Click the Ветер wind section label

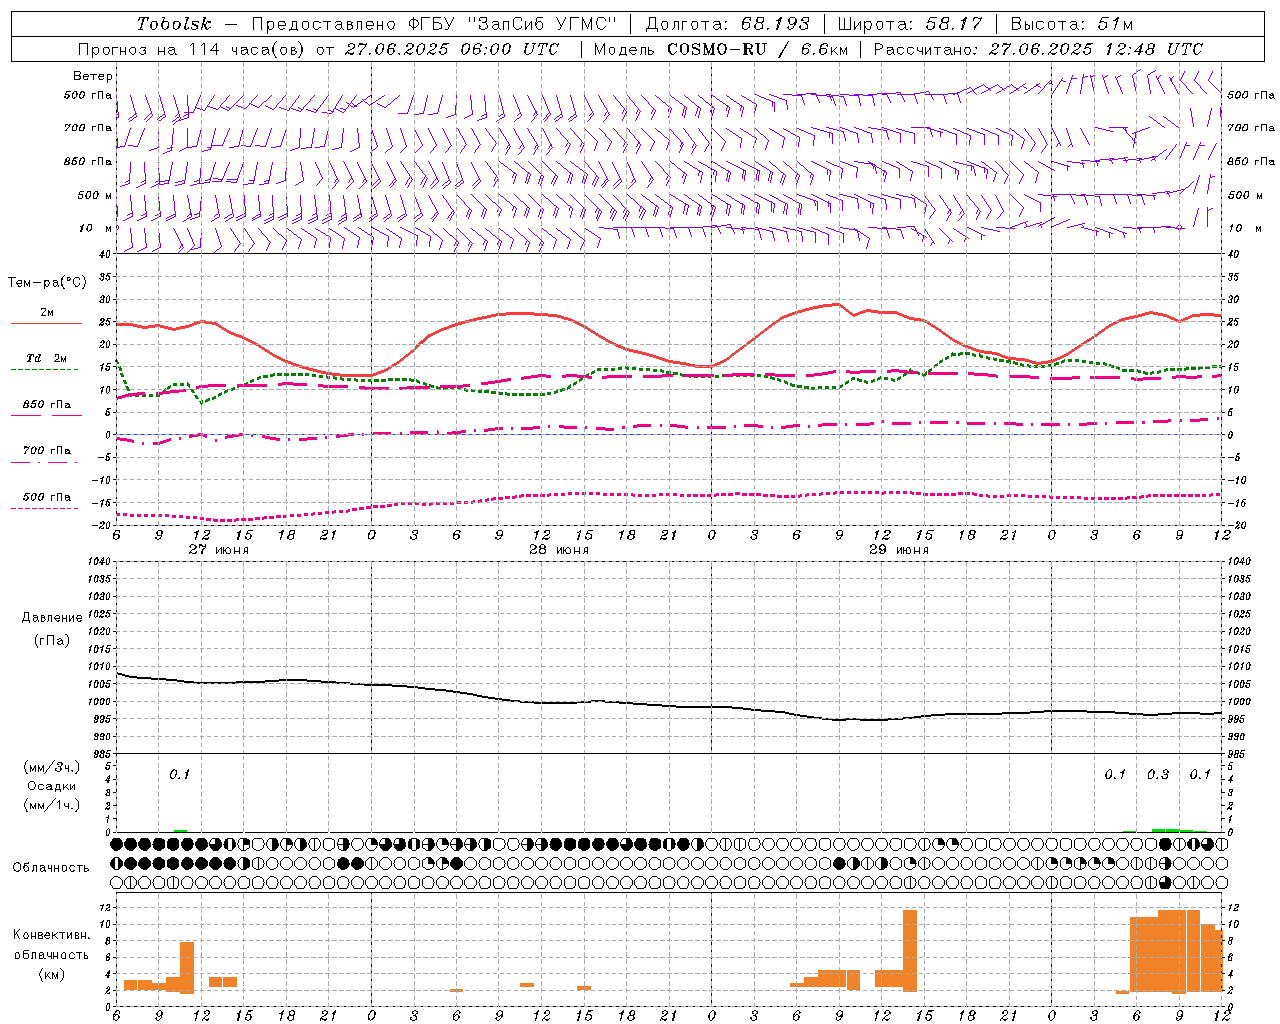pos(93,76)
